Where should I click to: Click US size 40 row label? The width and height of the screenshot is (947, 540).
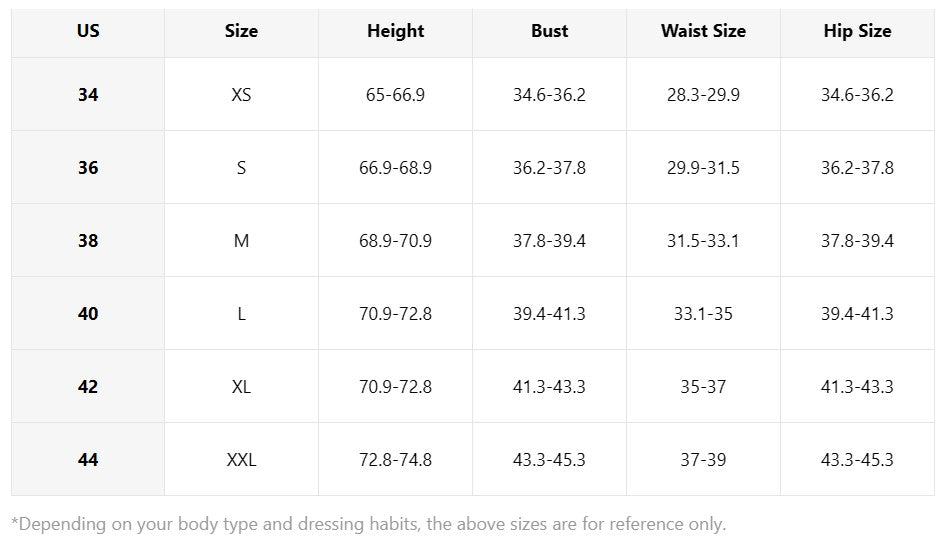88,314
